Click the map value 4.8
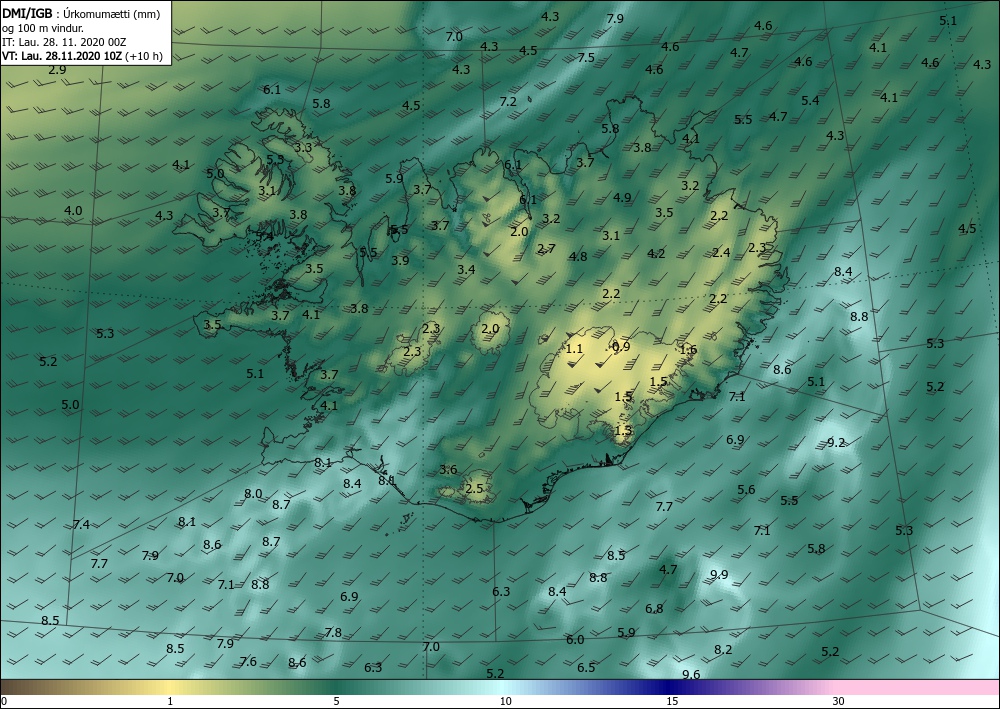Image resolution: width=1000 pixels, height=709 pixels. coord(578,257)
